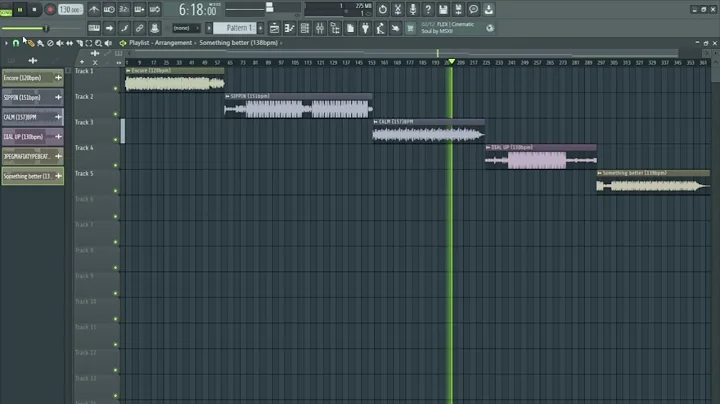Open the CALM (157)BPM clip menu arrow

(x=376, y=122)
